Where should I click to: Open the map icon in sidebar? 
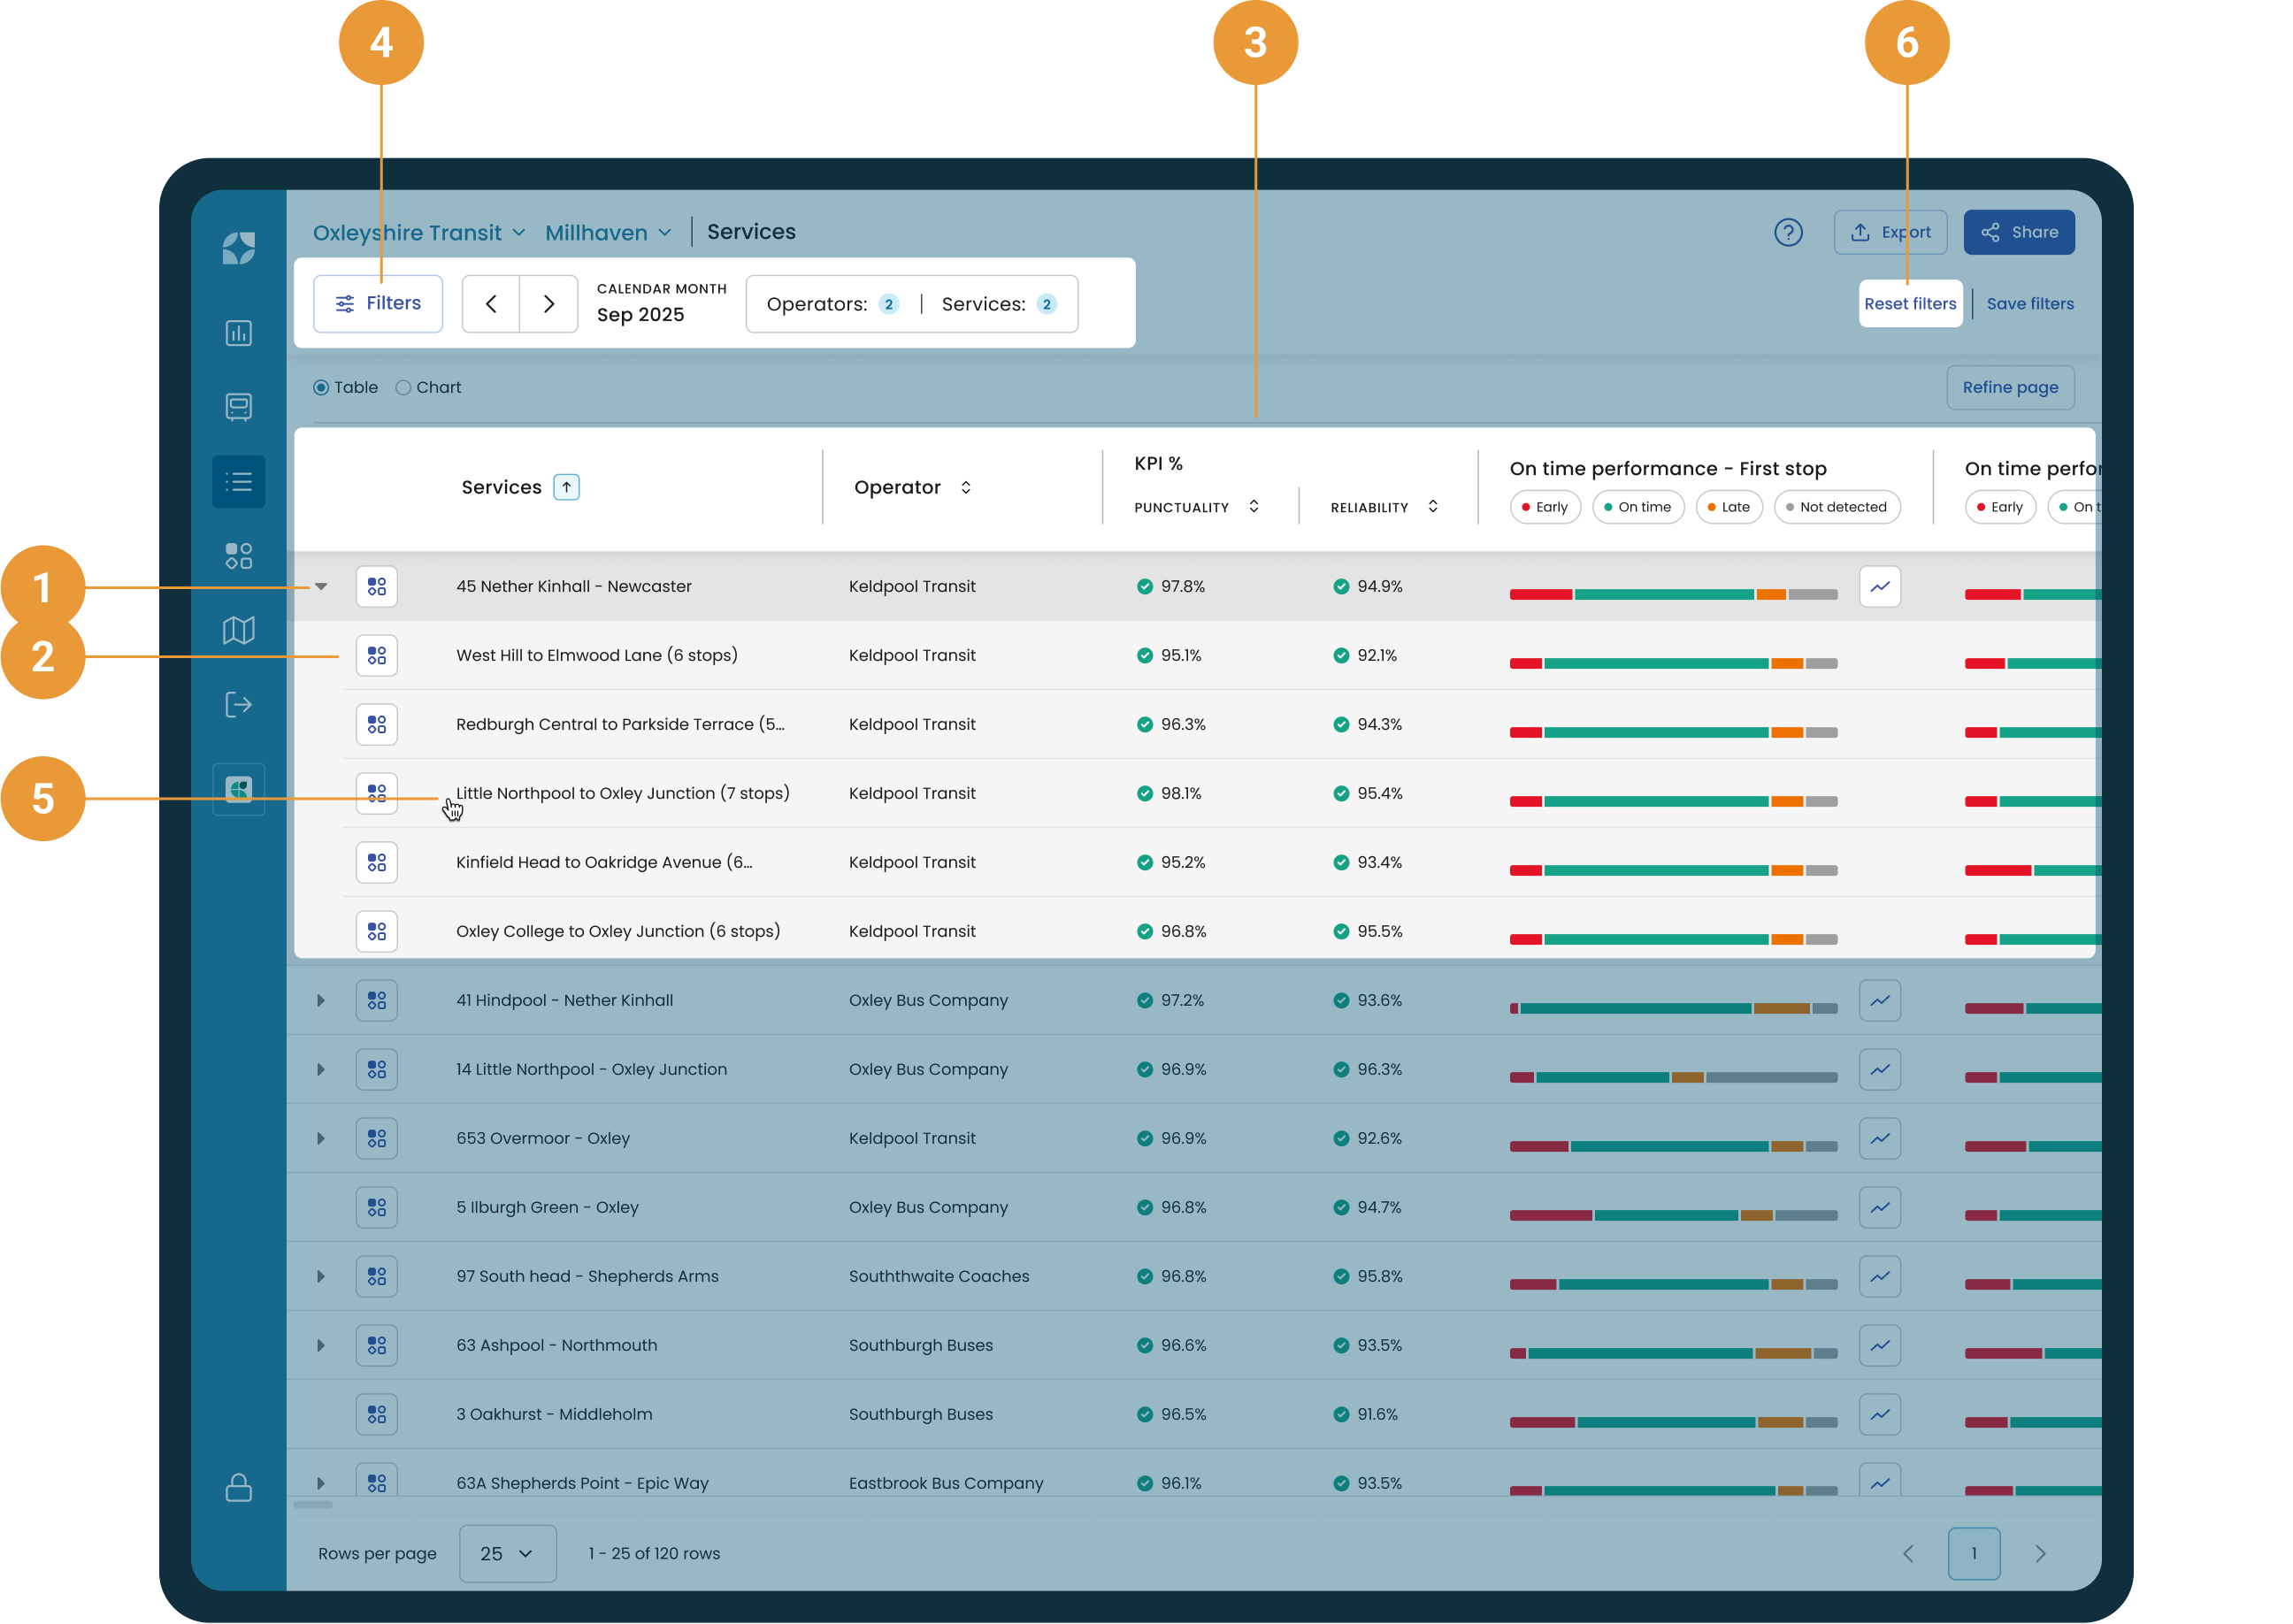click(x=238, y=630)
